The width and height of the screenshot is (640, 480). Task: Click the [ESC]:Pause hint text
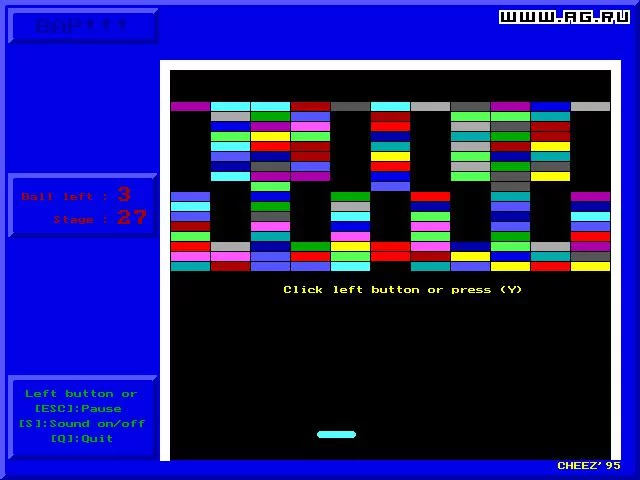(78, 409)
